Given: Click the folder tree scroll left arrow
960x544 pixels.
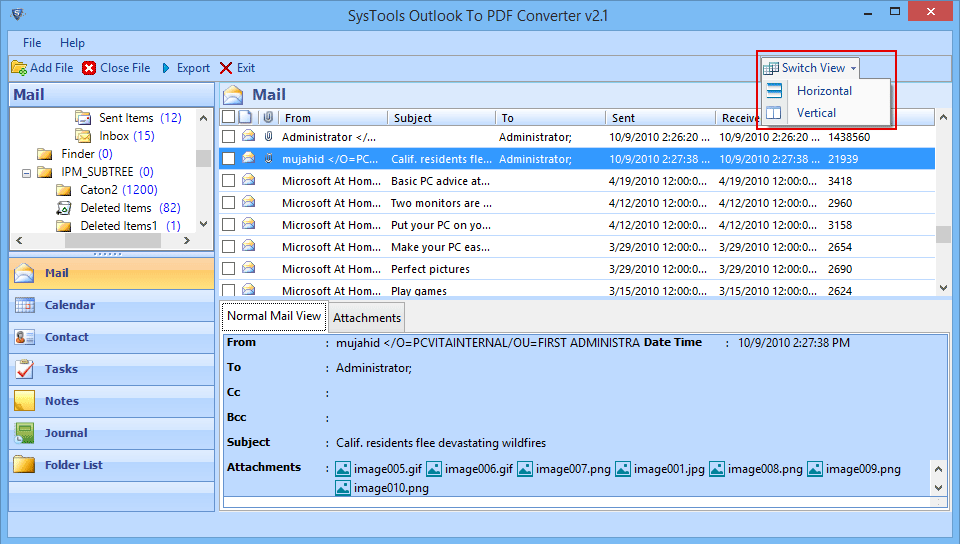Looking at the screenshot, I should pyautogui.click(x=19, y=240).
